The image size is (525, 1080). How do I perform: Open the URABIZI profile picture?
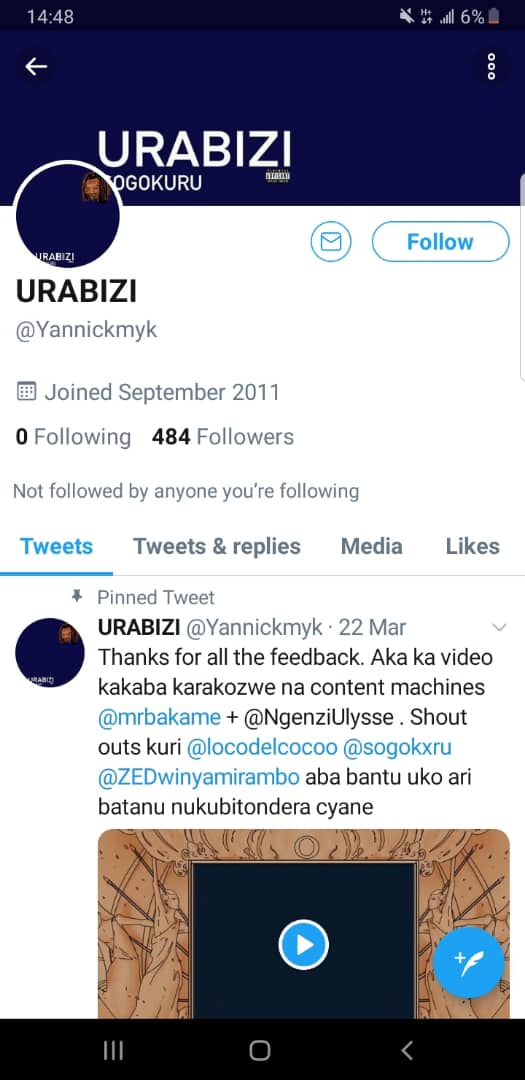68,216
